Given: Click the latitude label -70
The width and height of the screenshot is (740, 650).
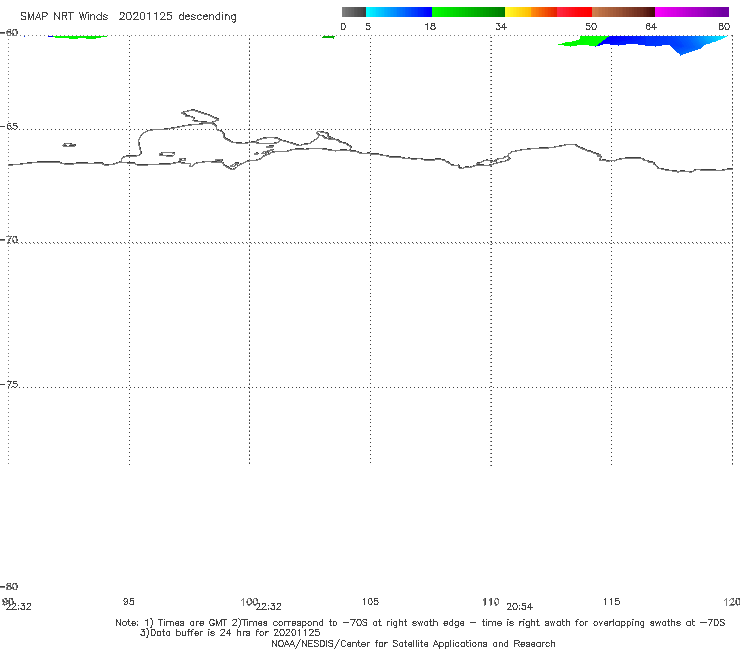Looking at the screenshot, I should [x=9, y=240].
